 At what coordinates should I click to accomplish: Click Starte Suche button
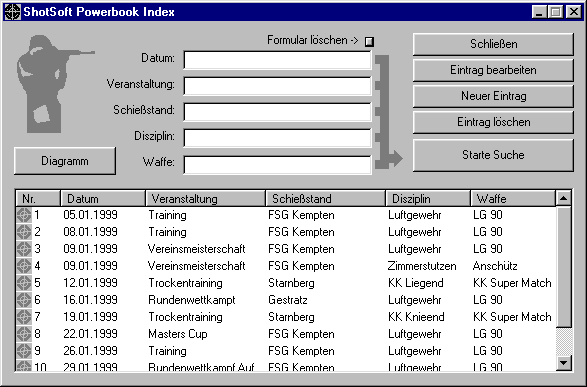493,155
